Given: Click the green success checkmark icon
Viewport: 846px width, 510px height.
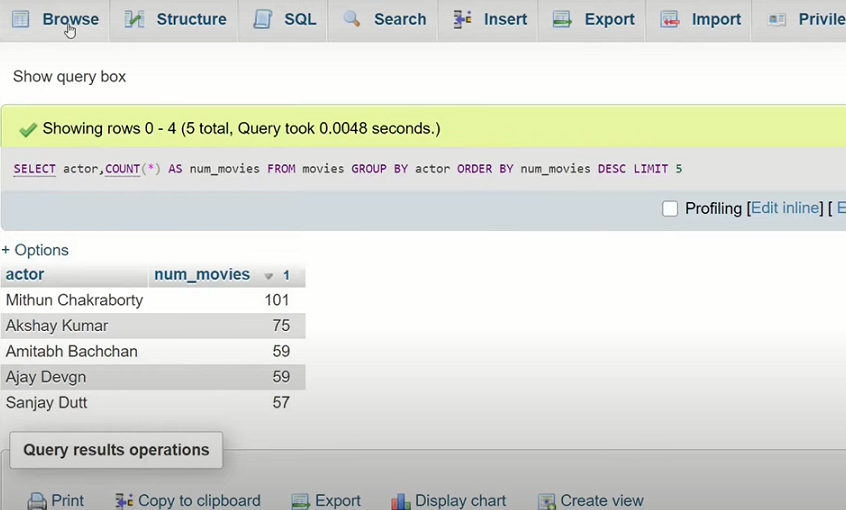Looking at the screenshot, I should (x=28, y=130).
